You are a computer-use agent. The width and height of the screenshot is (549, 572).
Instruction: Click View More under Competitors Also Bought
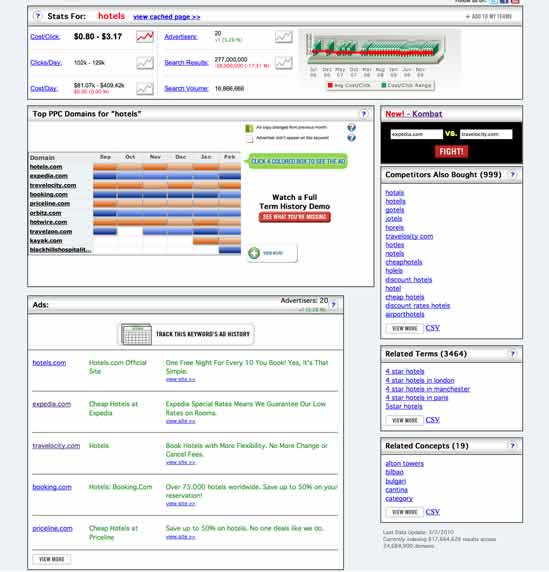[x=405, y=328]
